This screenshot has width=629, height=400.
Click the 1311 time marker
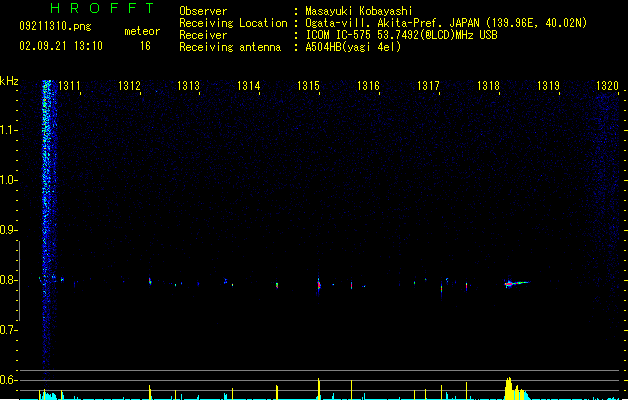pos(69,86)
